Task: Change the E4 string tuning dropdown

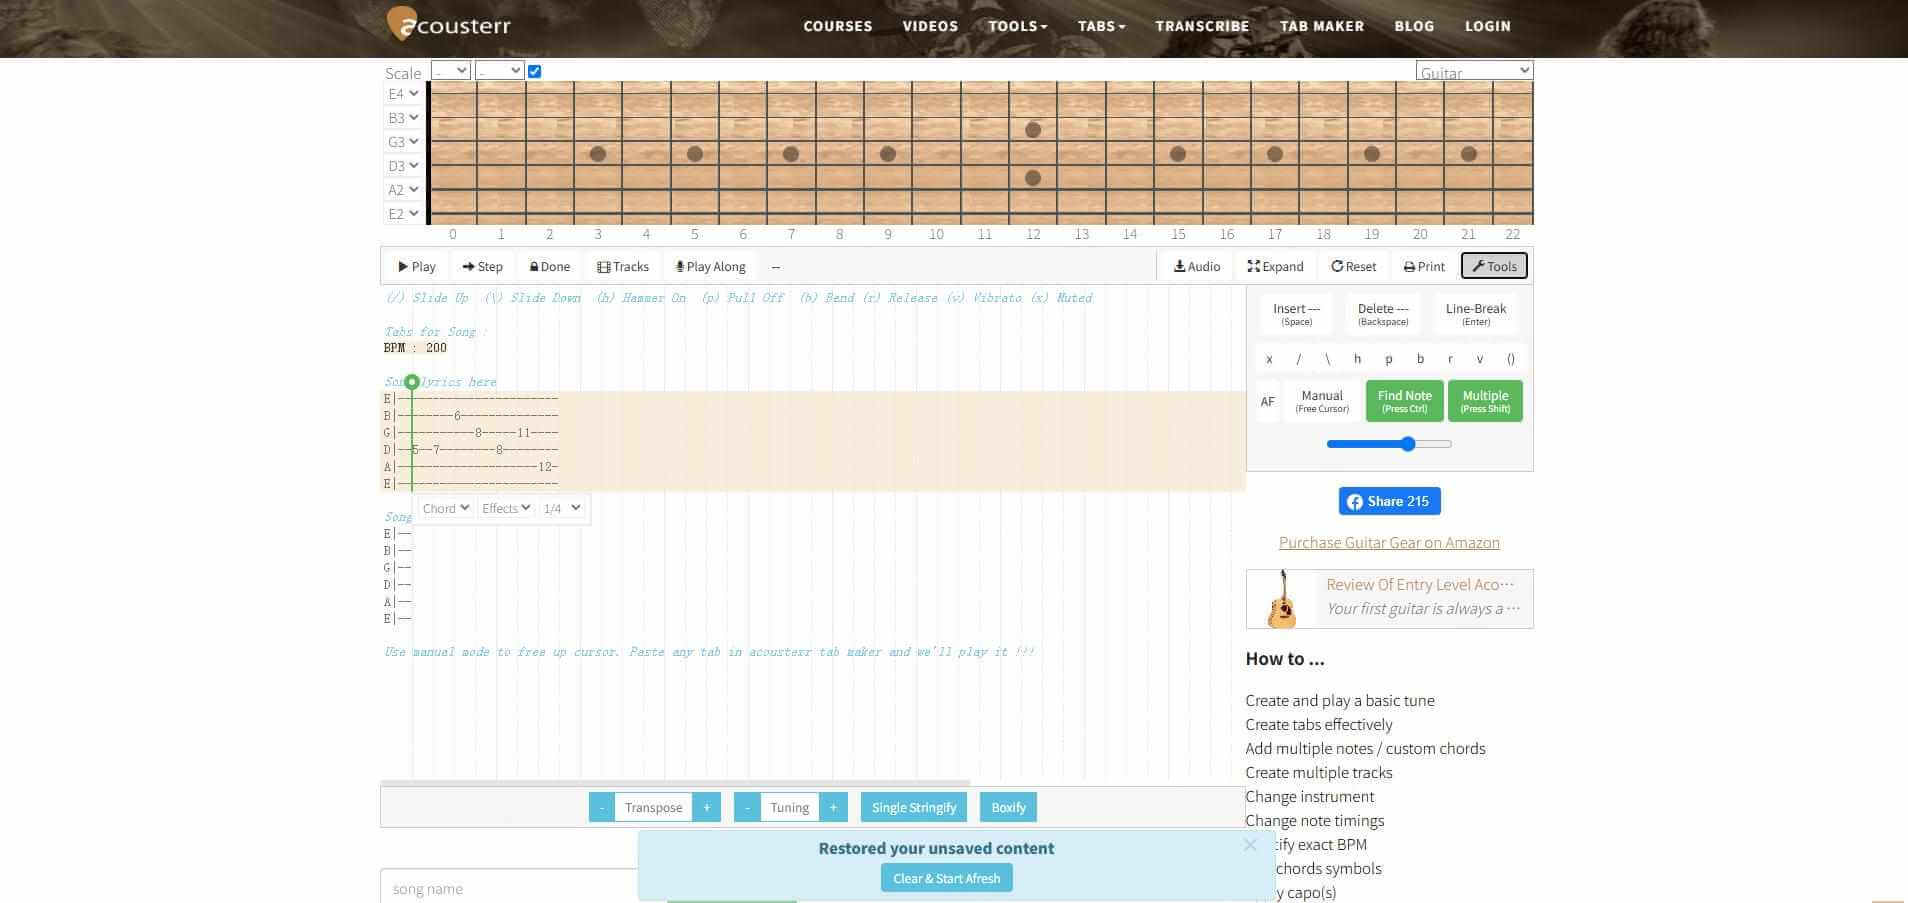Action: pyautogui.click(x=403, y=94)
